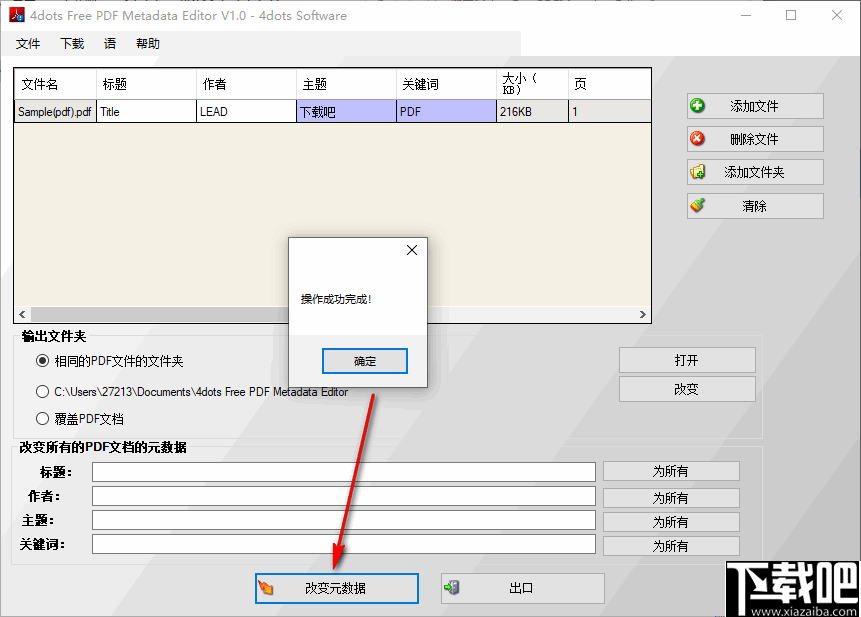This screenshot has width=861, height=617.
Task: Select the 相同的PDF文件的文件夹 radio option
Action: coord(41,362)
